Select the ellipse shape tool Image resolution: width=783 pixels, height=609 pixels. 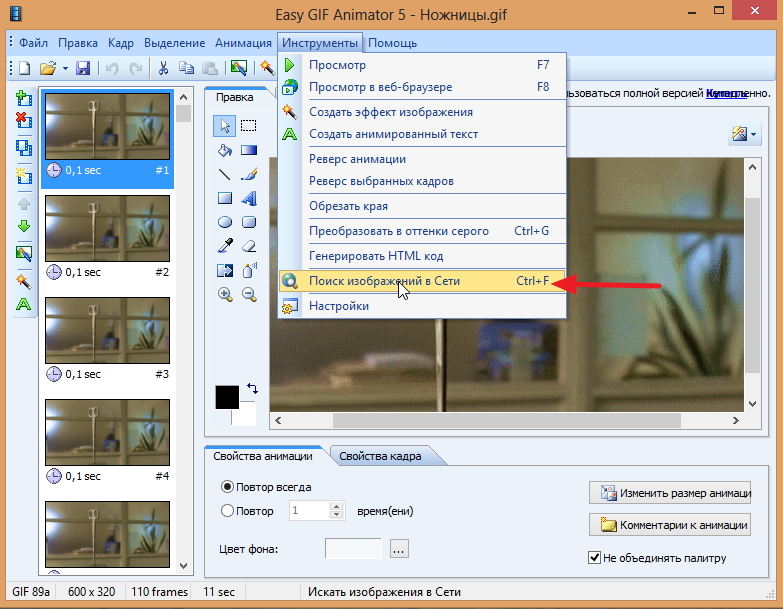click(x=225, y=222)
